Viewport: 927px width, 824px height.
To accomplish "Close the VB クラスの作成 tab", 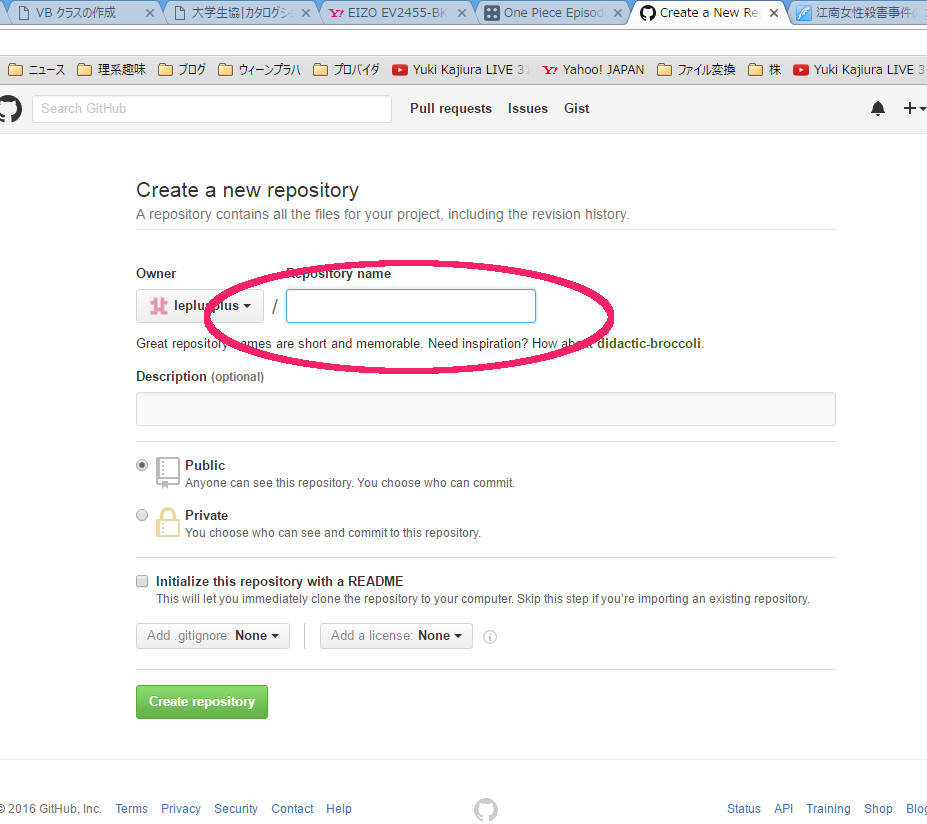I will (x=150, y=13).
